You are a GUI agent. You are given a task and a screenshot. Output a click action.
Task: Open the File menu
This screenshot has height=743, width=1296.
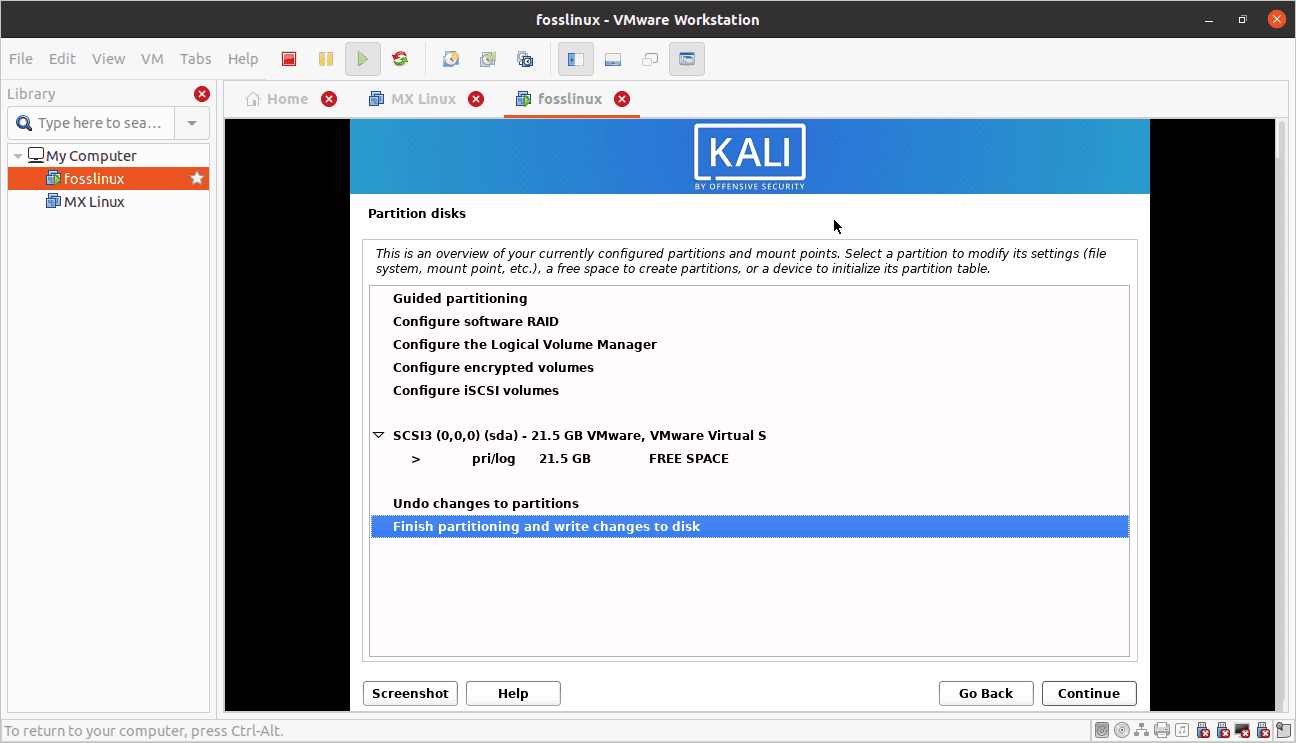click(20, 59)
